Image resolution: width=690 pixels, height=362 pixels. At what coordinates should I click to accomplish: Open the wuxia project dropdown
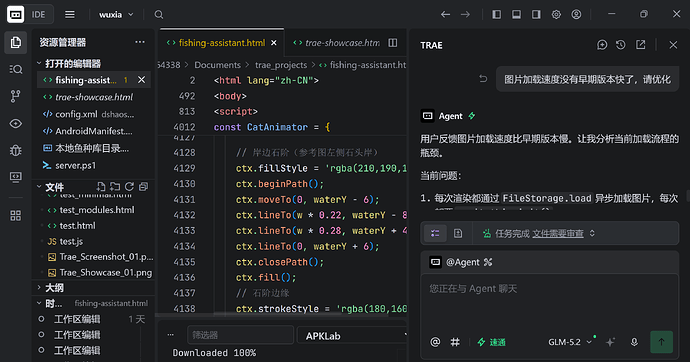pos(116,15)
